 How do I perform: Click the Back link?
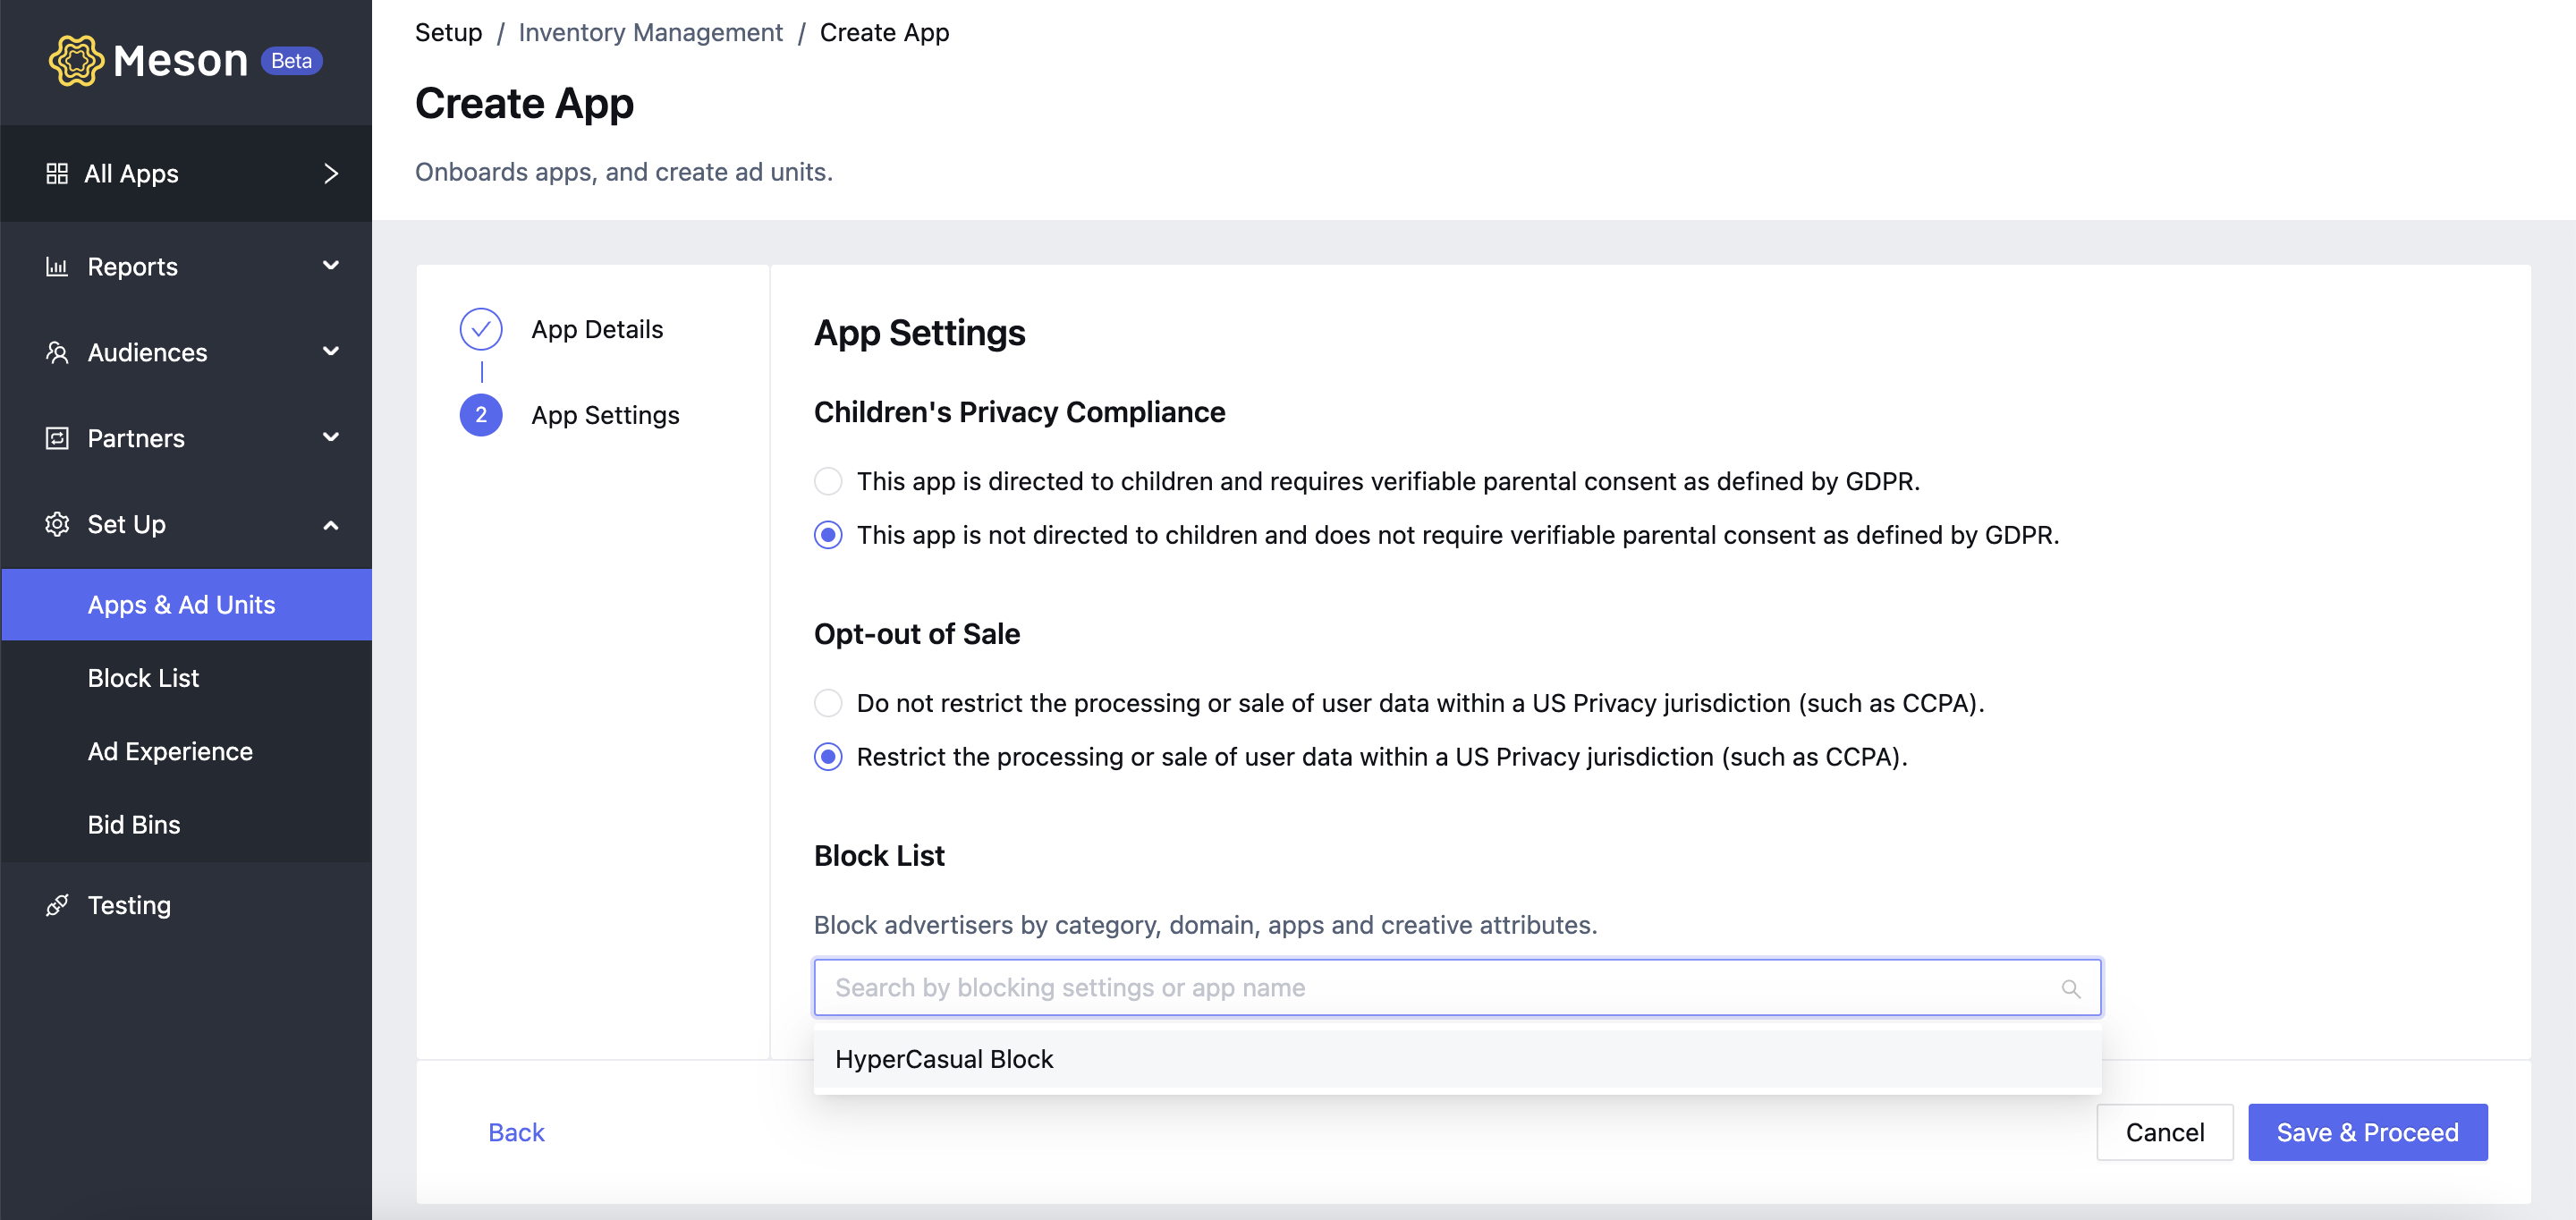(x=516, y=1132)
